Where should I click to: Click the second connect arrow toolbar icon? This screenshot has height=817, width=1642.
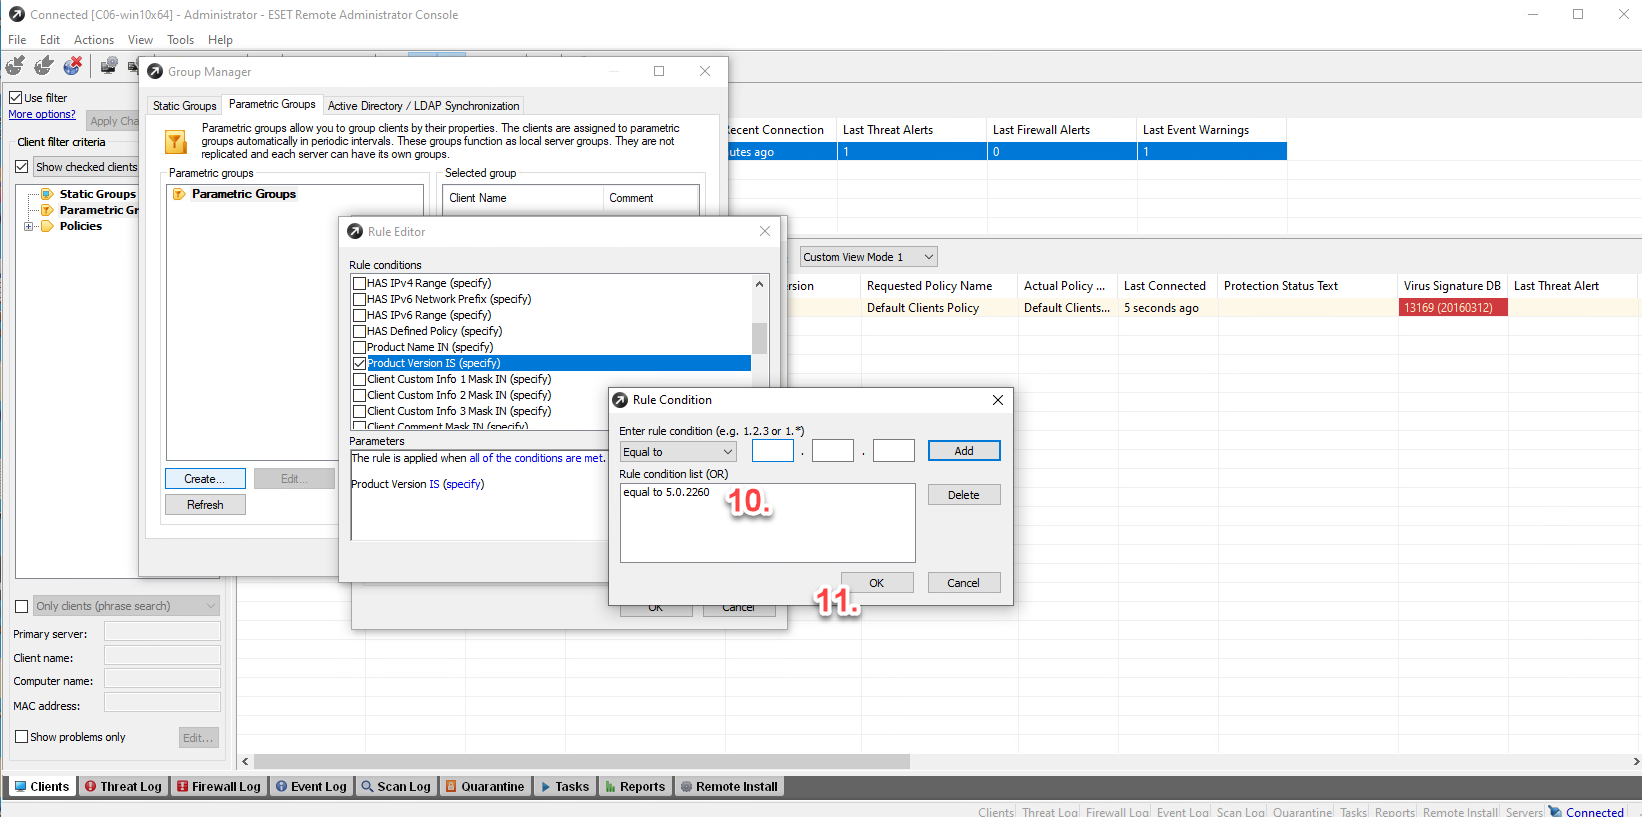[44, 66]
